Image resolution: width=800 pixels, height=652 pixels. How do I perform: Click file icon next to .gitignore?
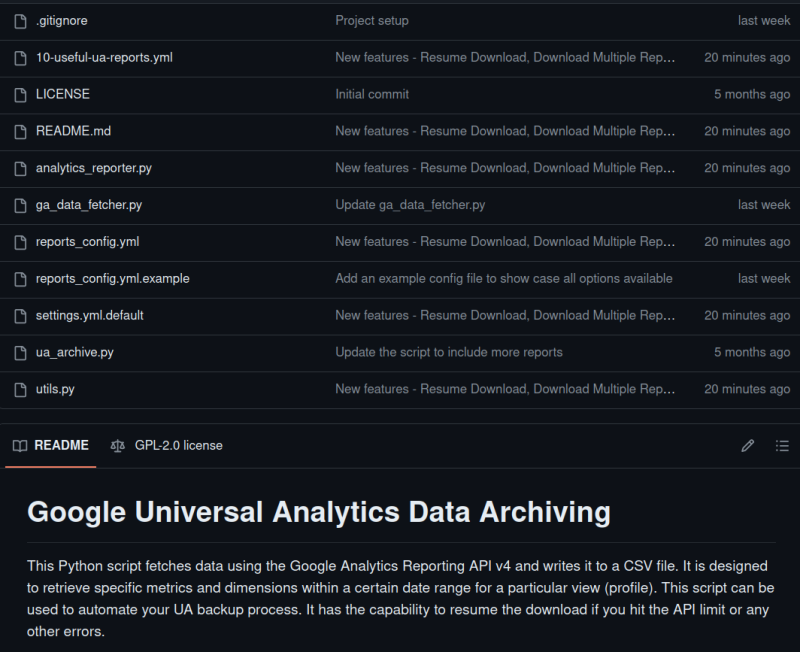coord(20,20)
